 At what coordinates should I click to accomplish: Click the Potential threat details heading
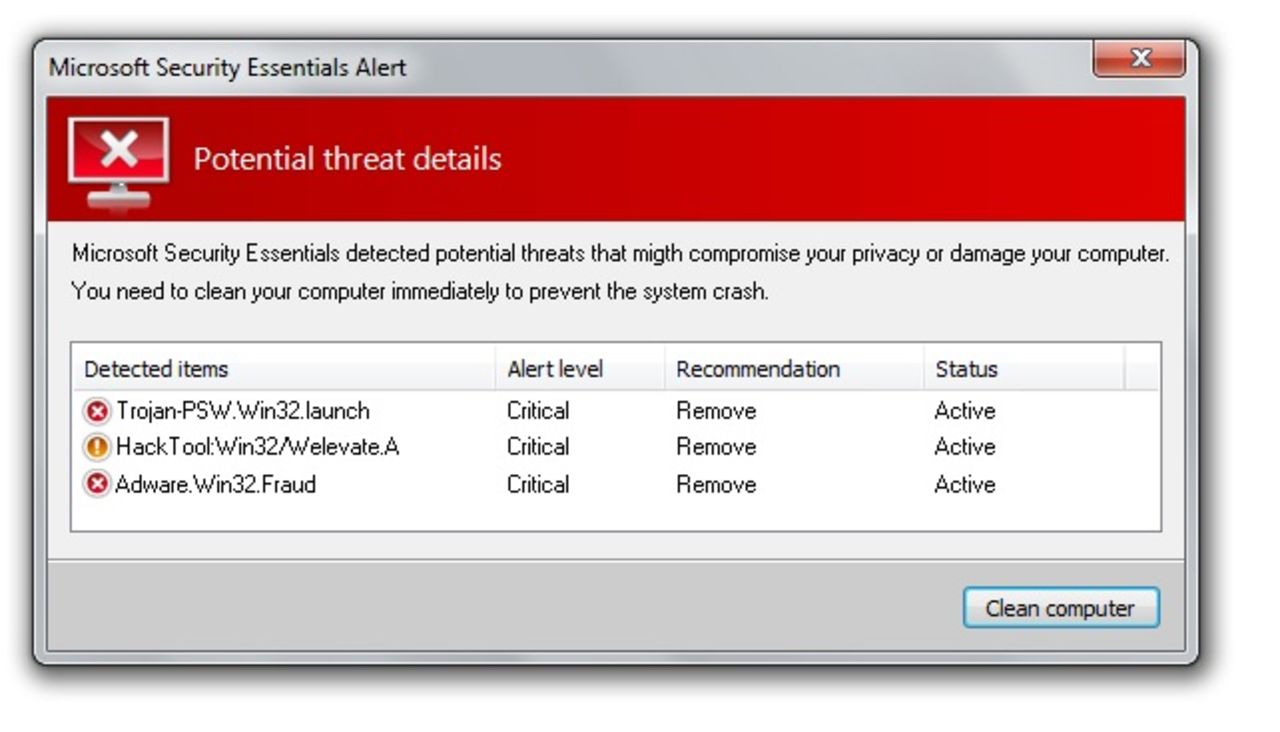click(347, 159)
